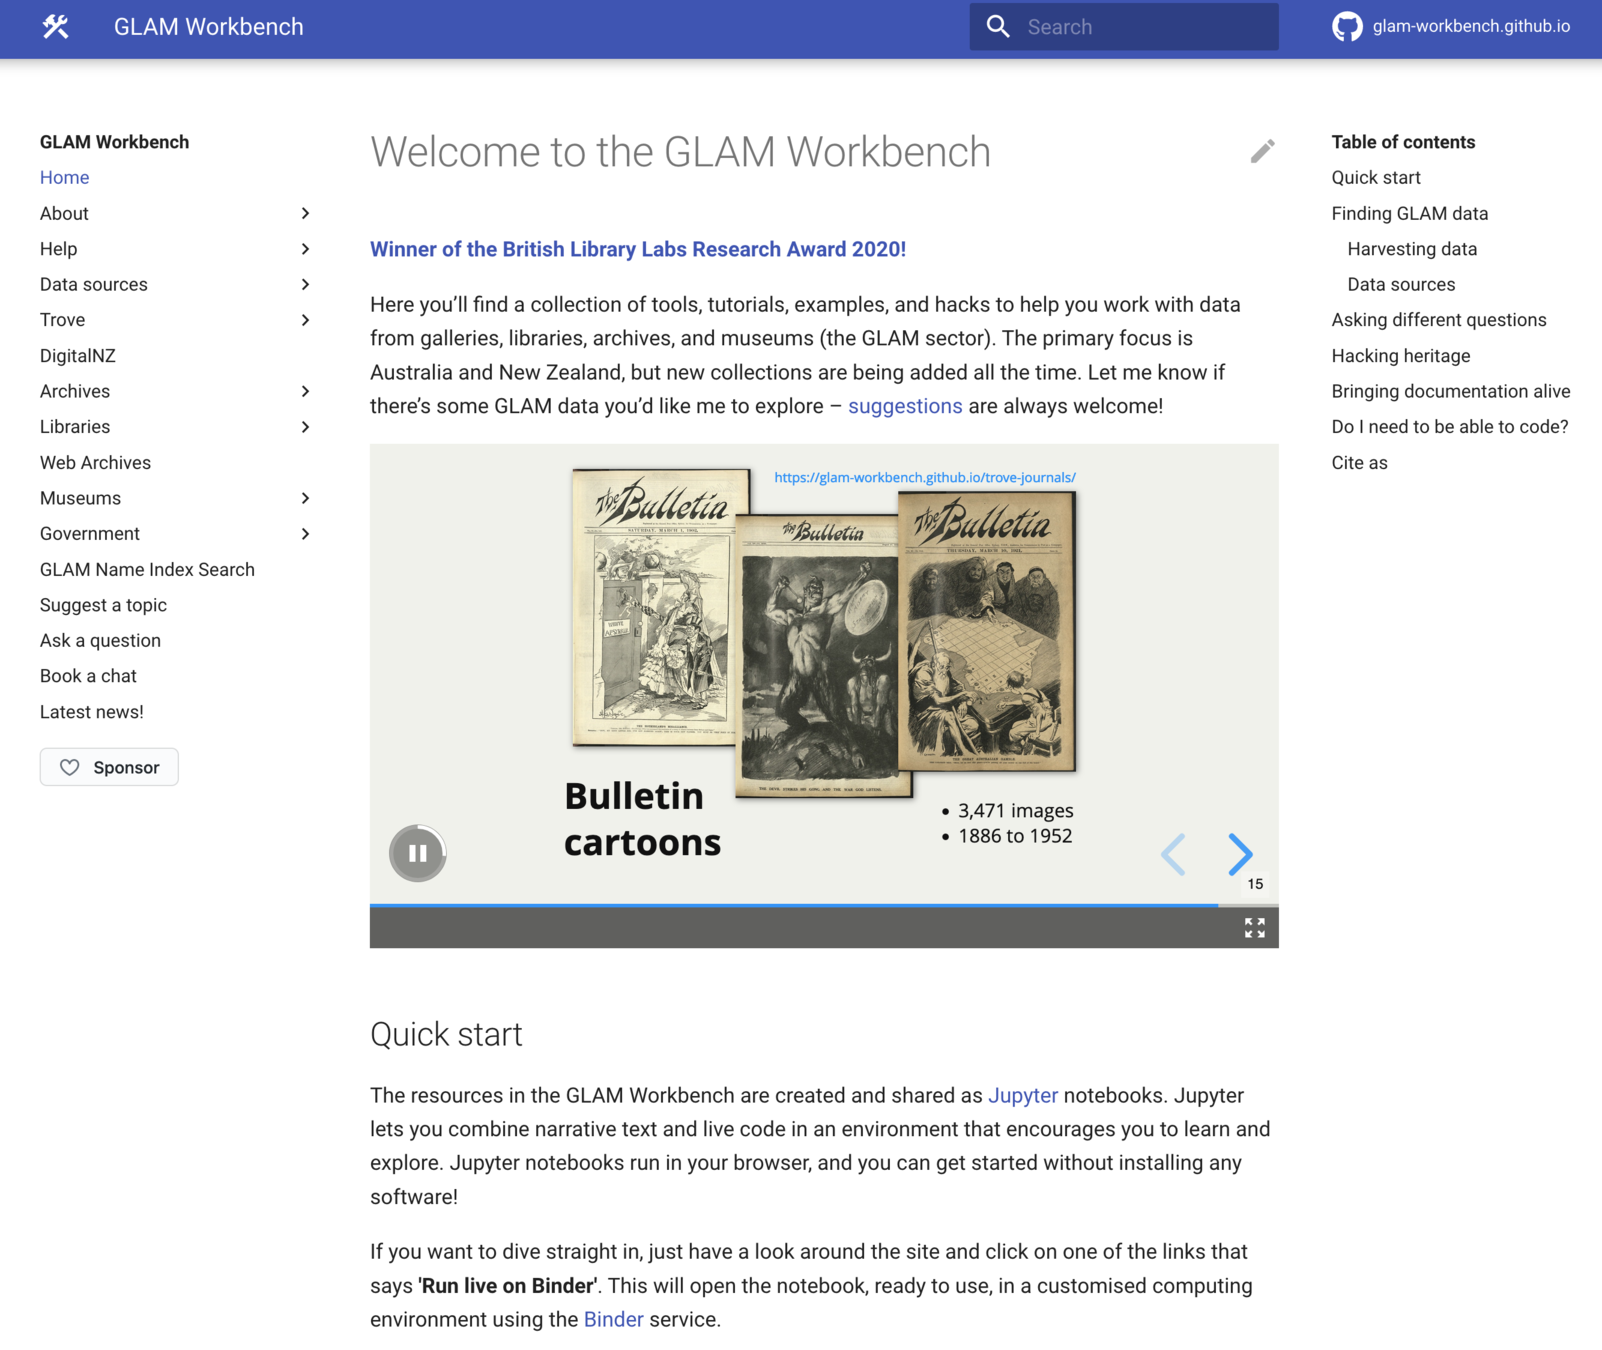
Task: Click the Help navigation label
Action: point(58,249)
